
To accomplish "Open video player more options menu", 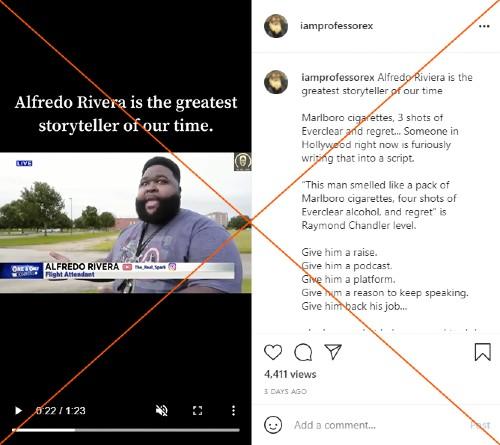I will point(233,410).
